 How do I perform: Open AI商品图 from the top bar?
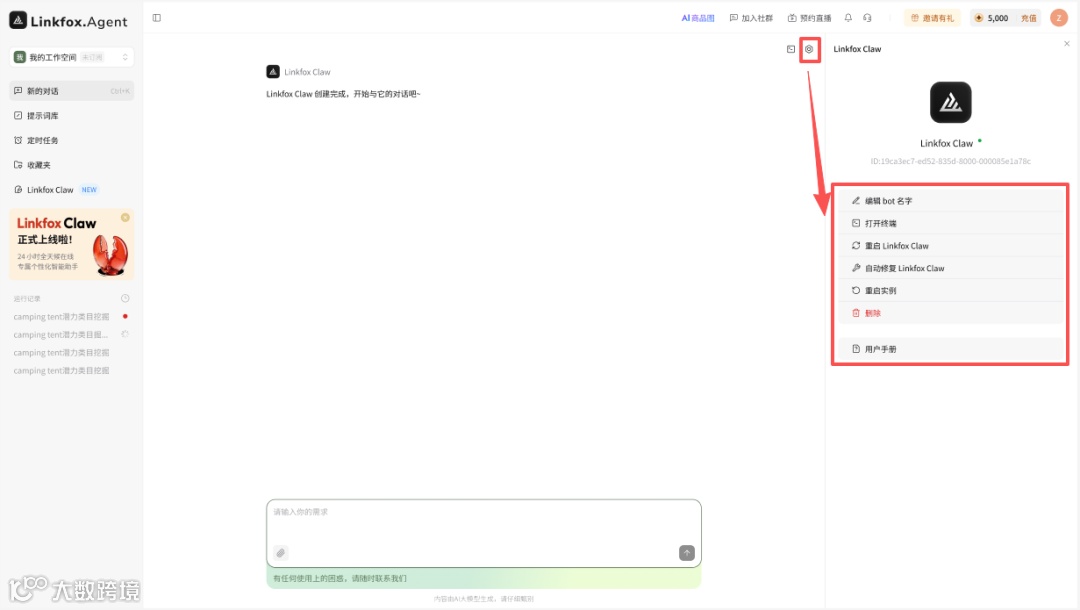(698, 18)
